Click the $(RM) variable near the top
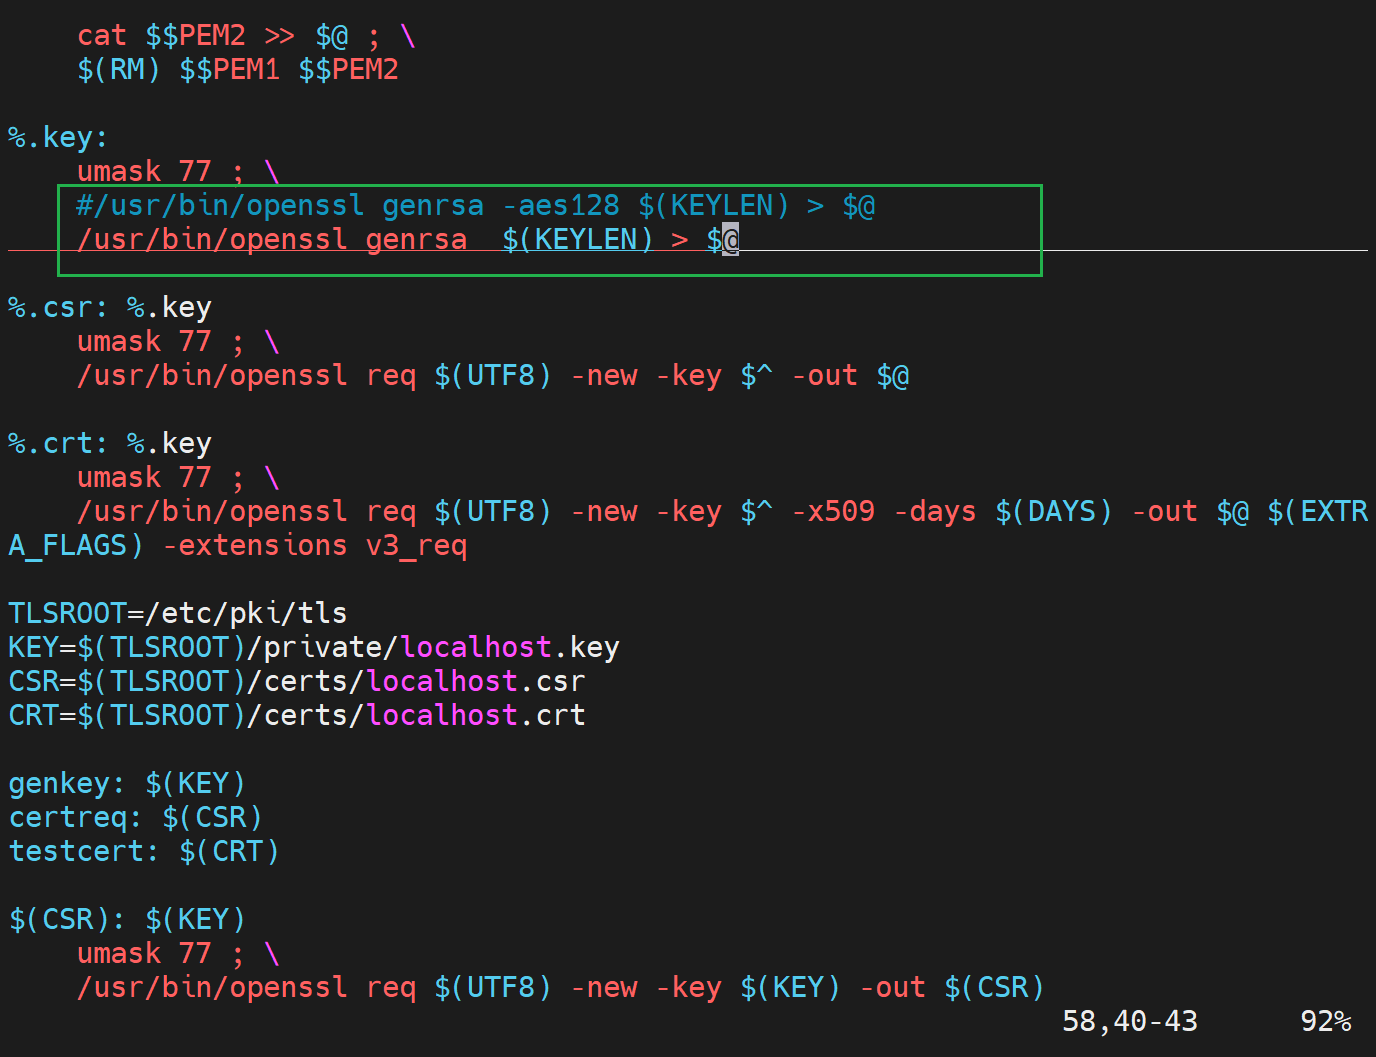Screen dimensions: 1376x1057 pos(118,70)
